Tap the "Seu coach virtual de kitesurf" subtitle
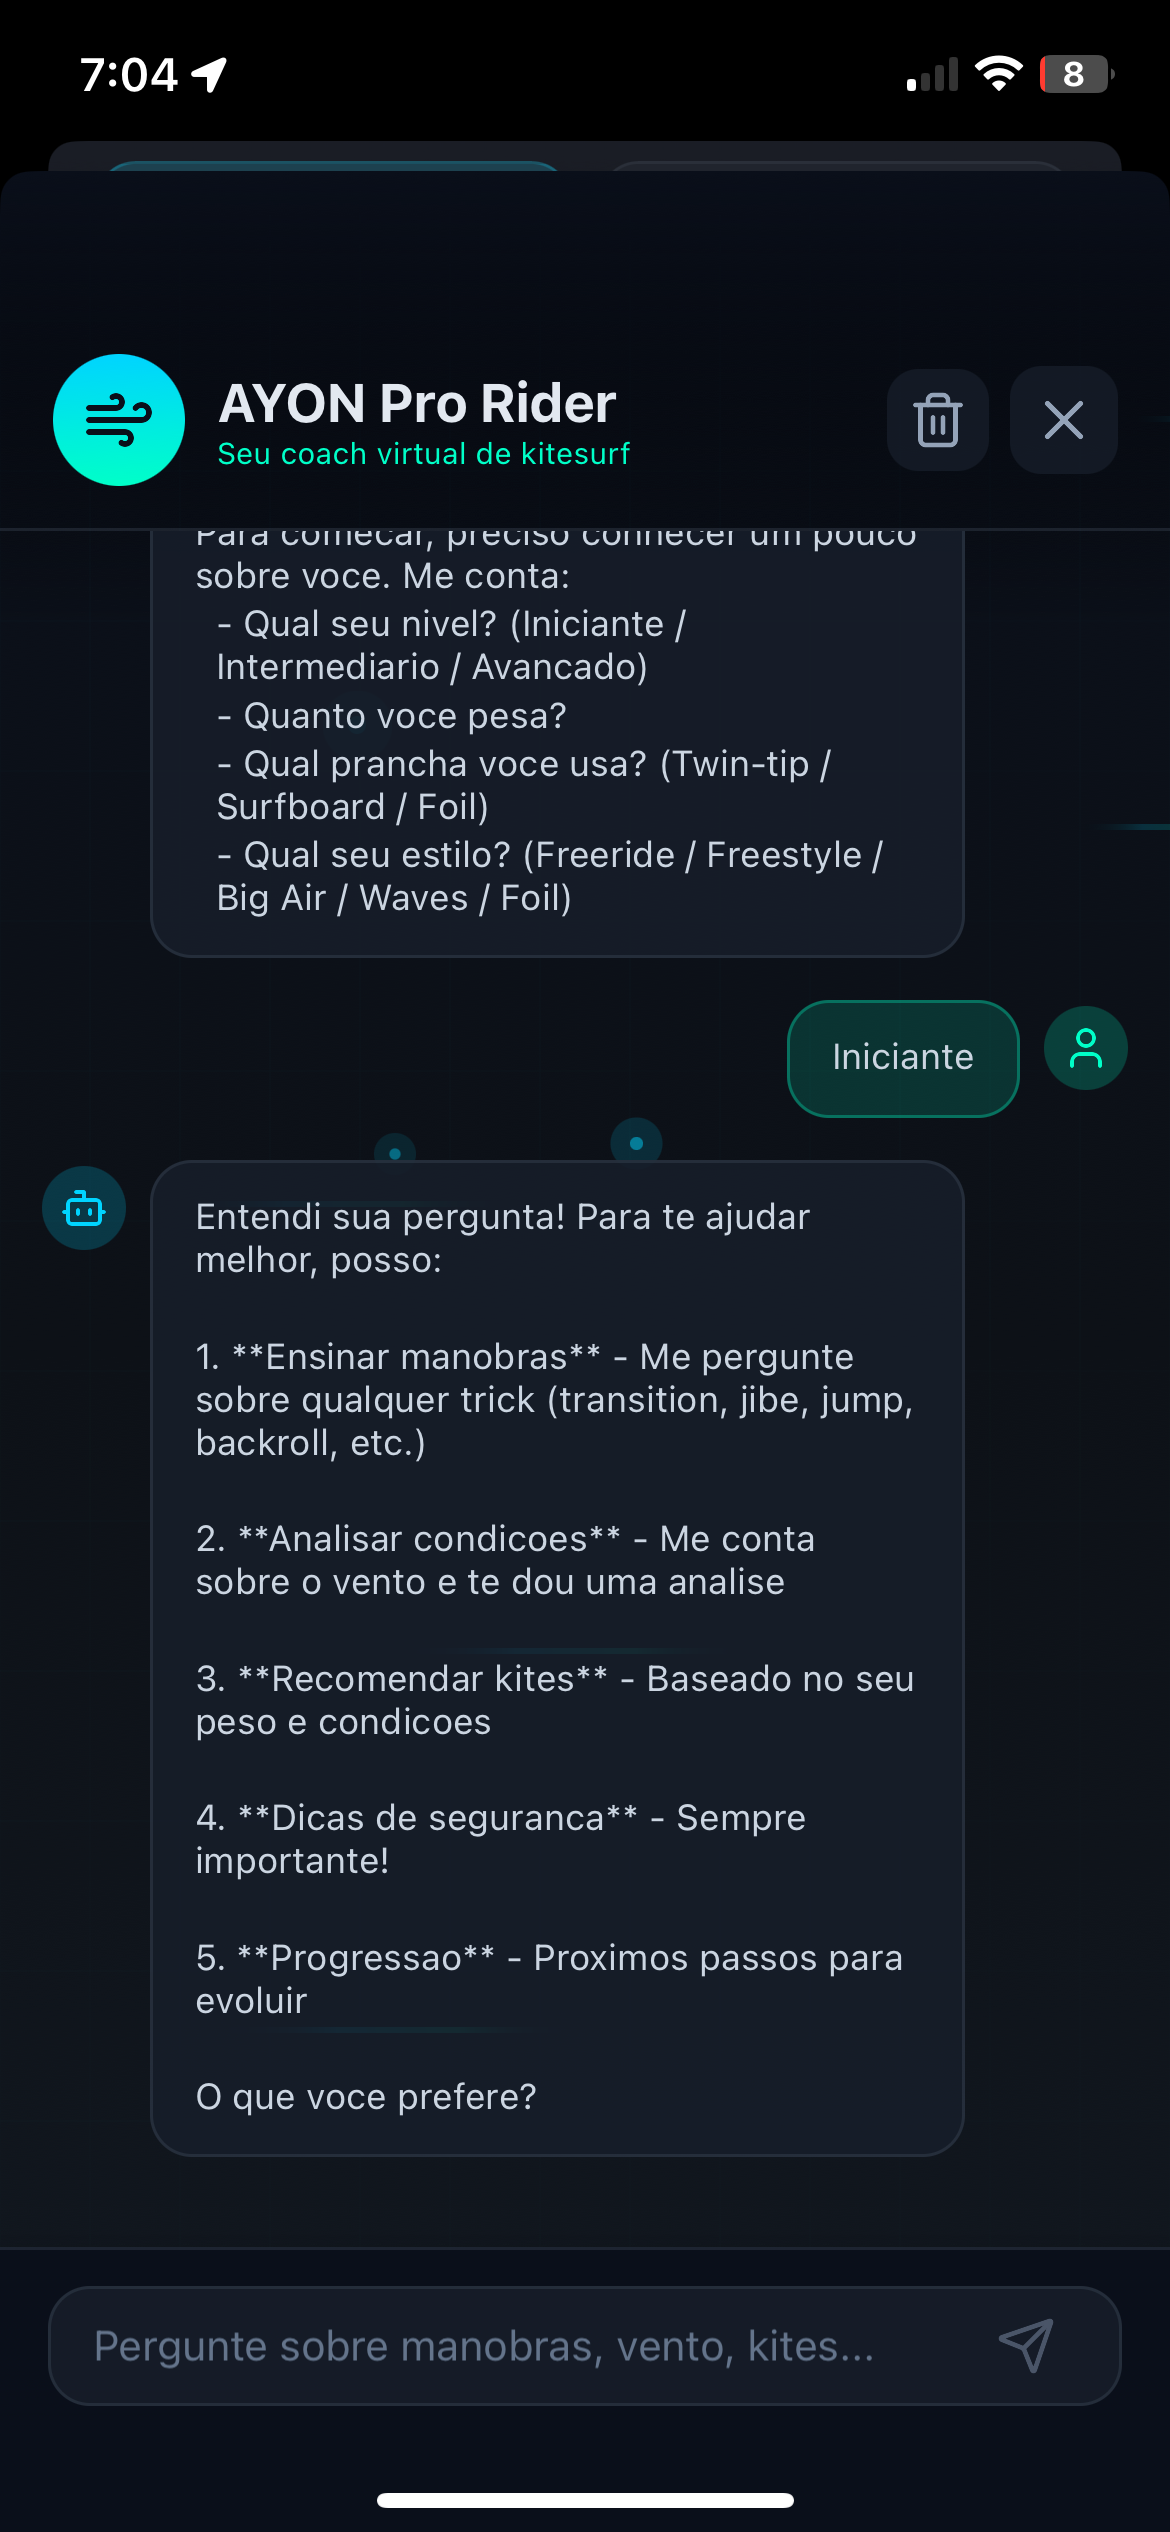Viewport: 1170px width, 2532px height. point(424,454)
